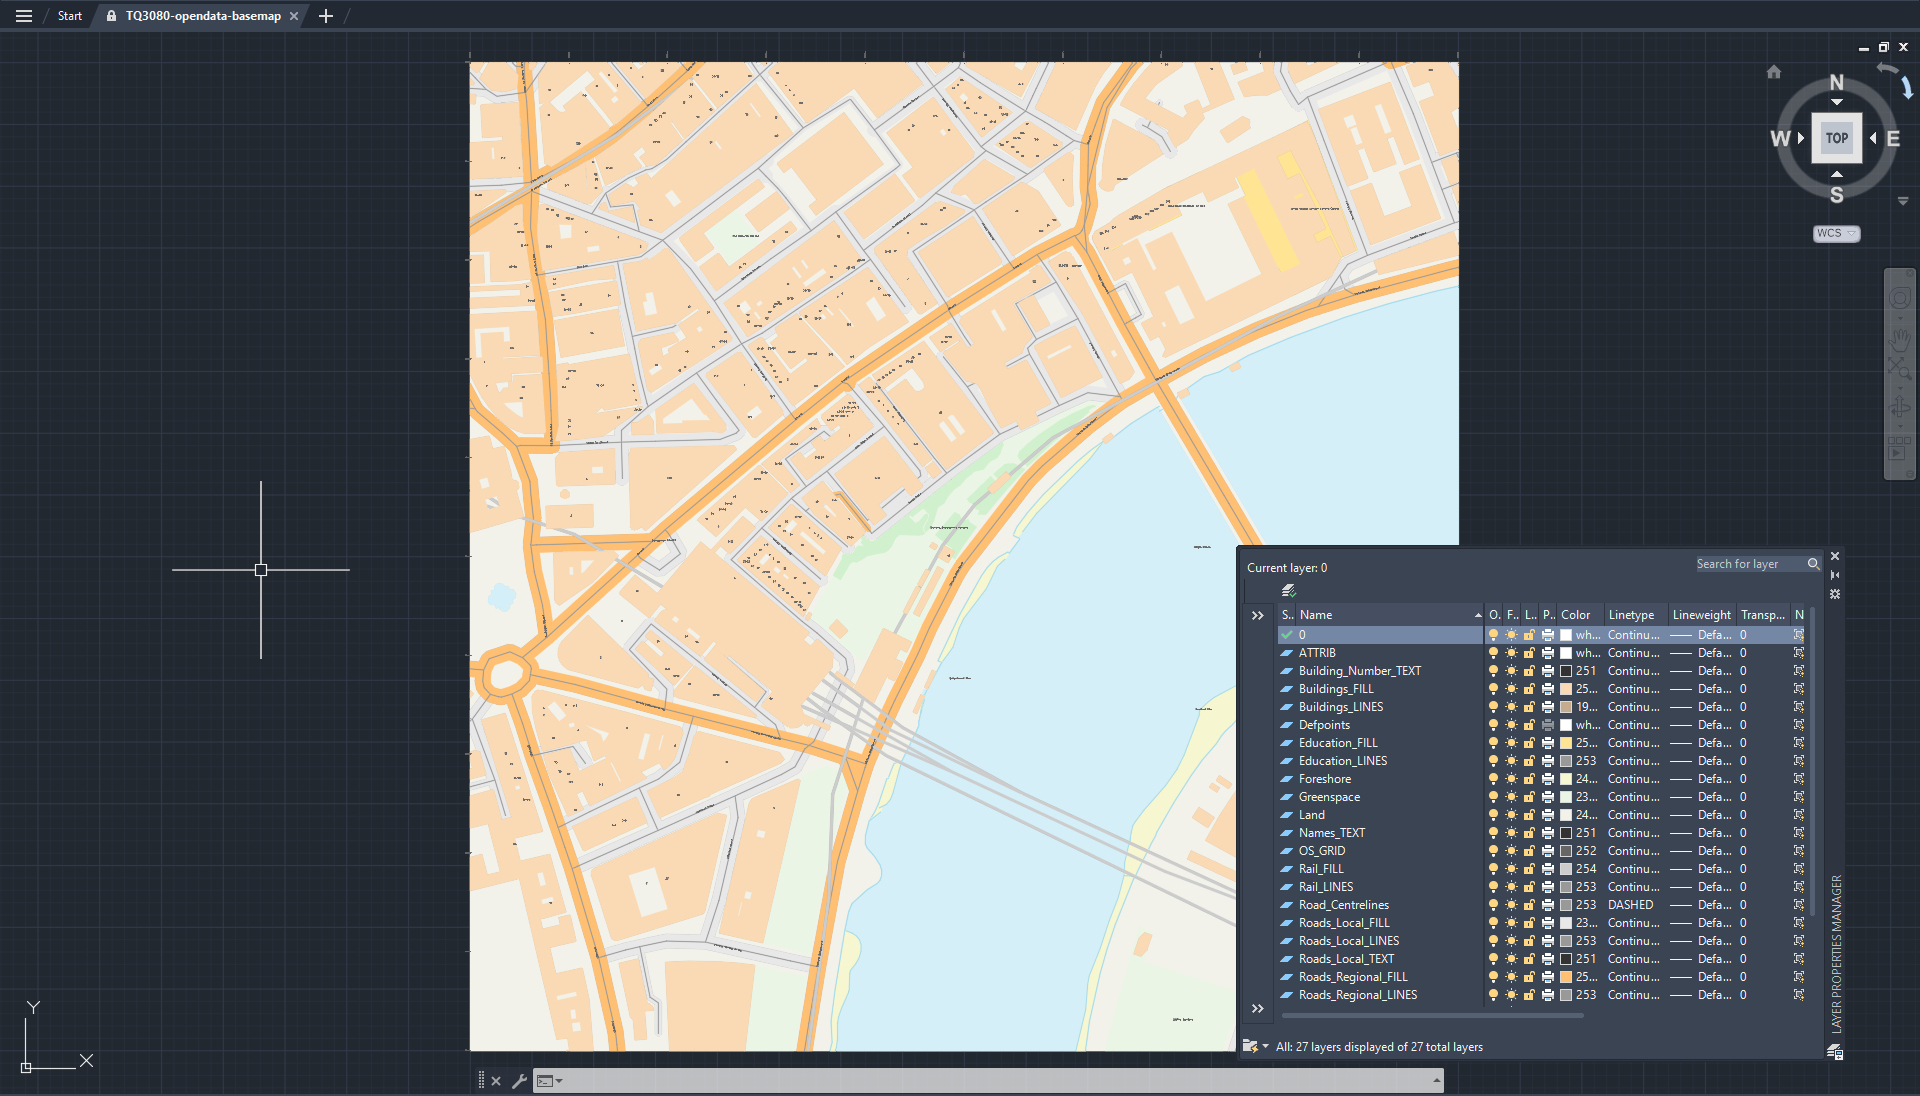Open ShowMotion from the navigation bar

1900,447
